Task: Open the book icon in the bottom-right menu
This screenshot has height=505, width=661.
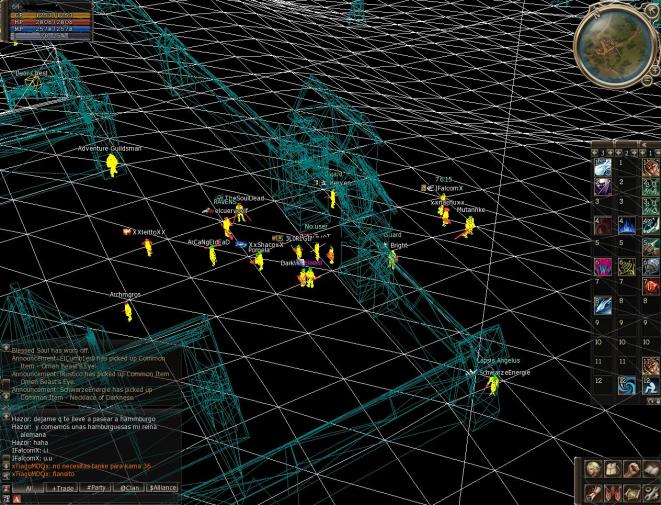Action: (652, 469)
